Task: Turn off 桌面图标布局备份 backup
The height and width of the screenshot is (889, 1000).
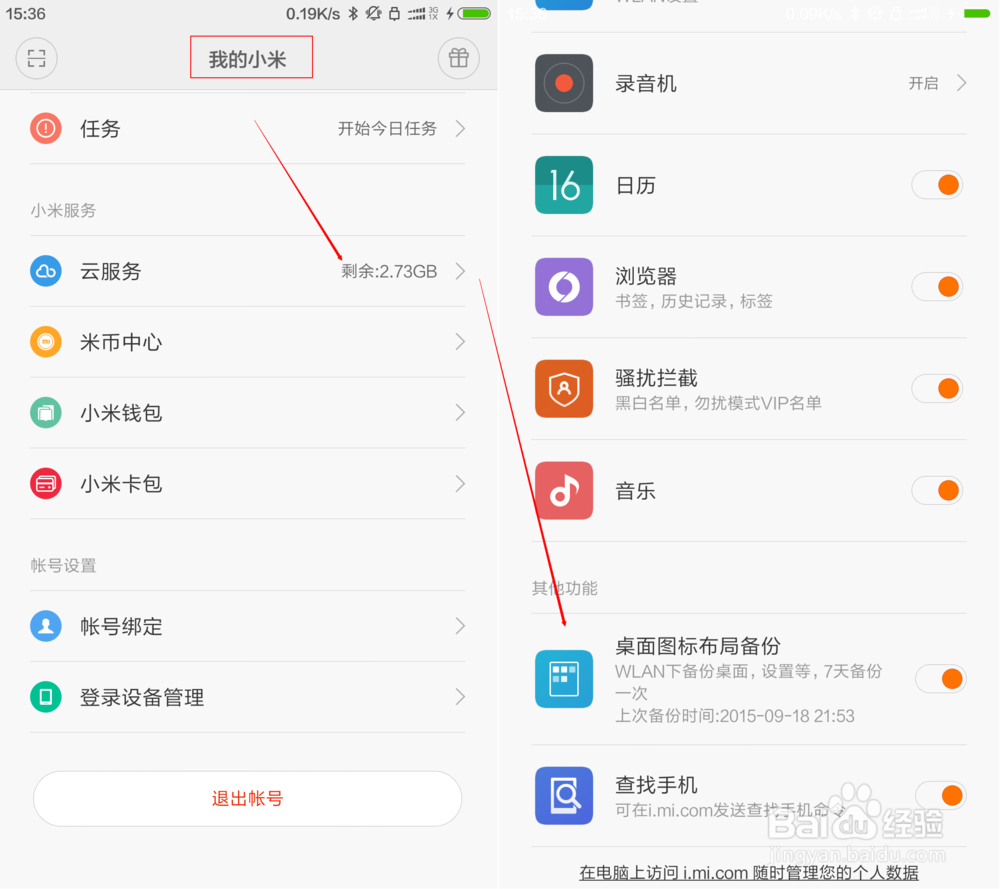Action: [x=941, y=679]
